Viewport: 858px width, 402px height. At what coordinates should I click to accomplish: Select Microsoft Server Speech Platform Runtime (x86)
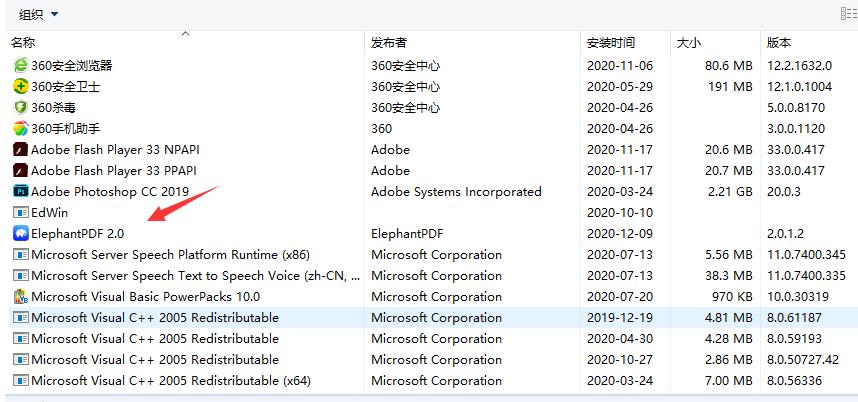(170, 254)
